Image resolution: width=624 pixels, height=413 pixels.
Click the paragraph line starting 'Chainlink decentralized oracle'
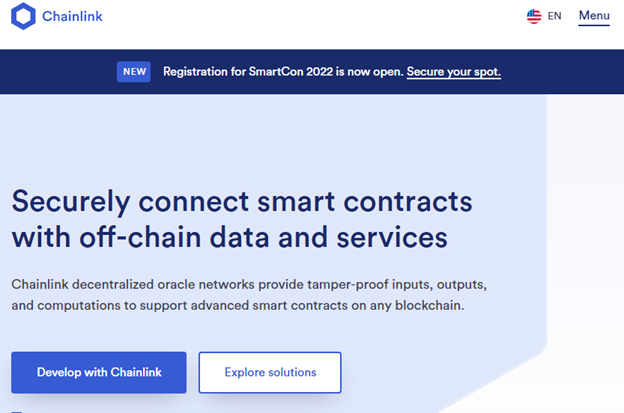coord(249,284)
